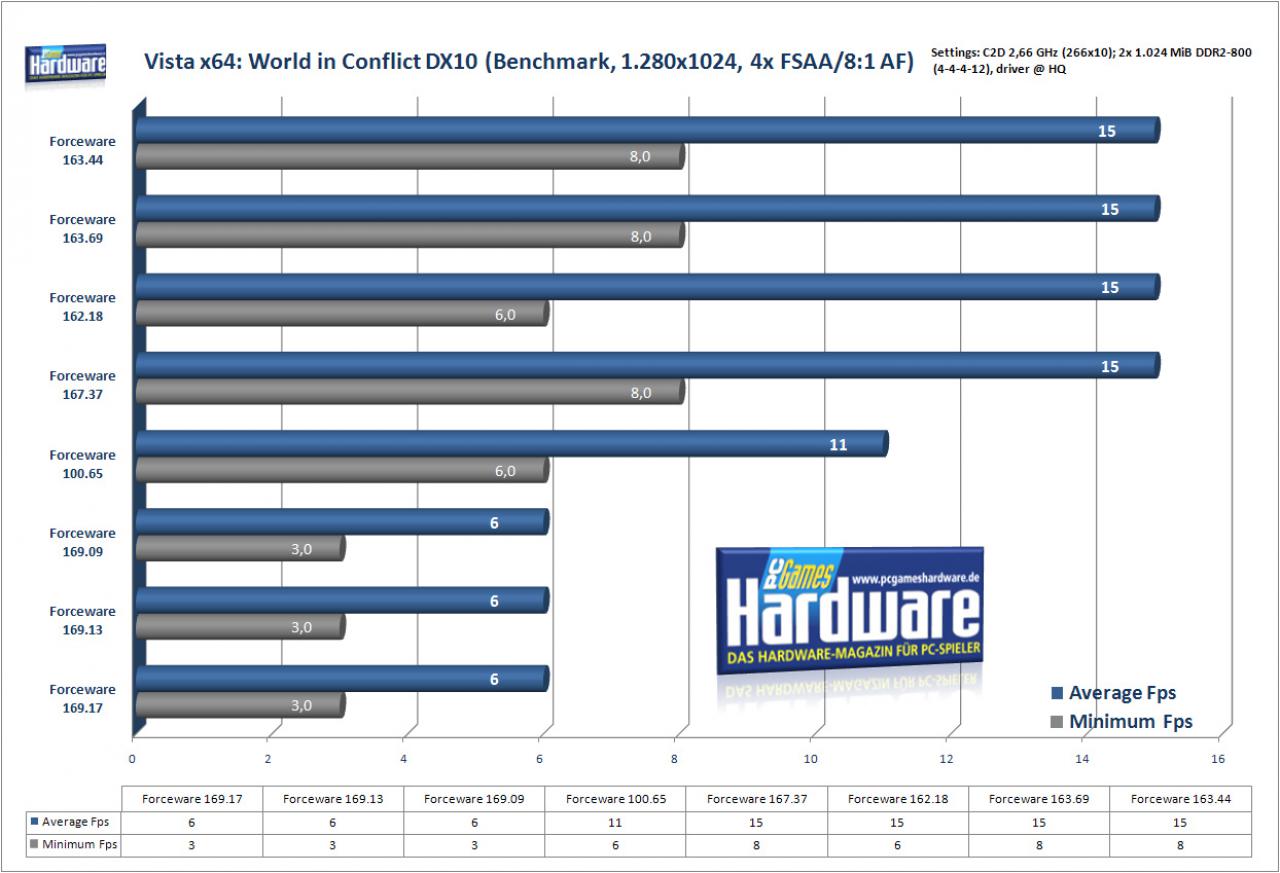Click the blue Average Fps bar for Forceware 167.37
The height and width of the screenshot is (873, 1280).
[x=647, y=365]
